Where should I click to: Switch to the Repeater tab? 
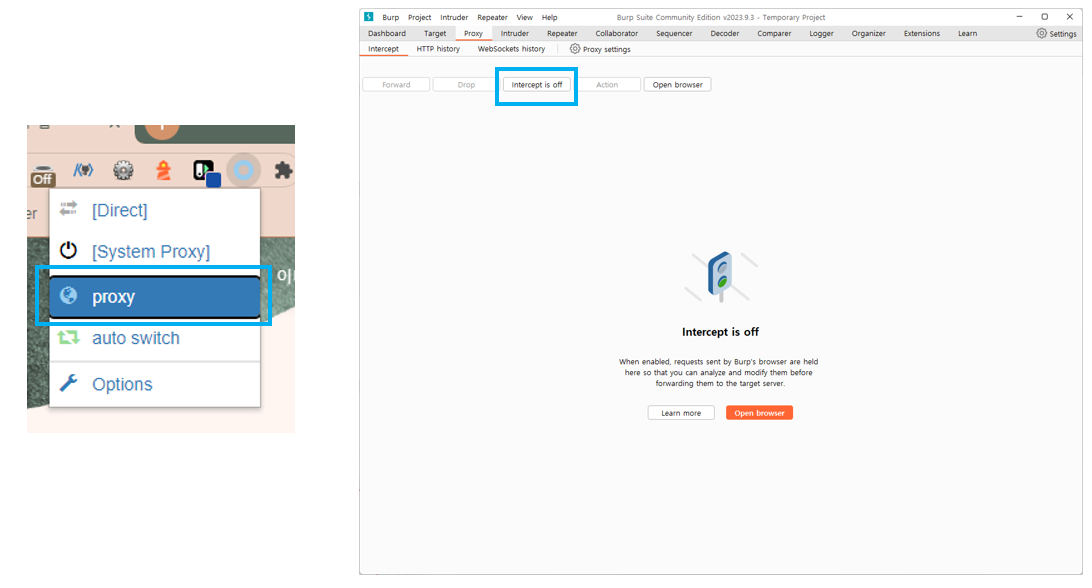[x=562, y=33]
